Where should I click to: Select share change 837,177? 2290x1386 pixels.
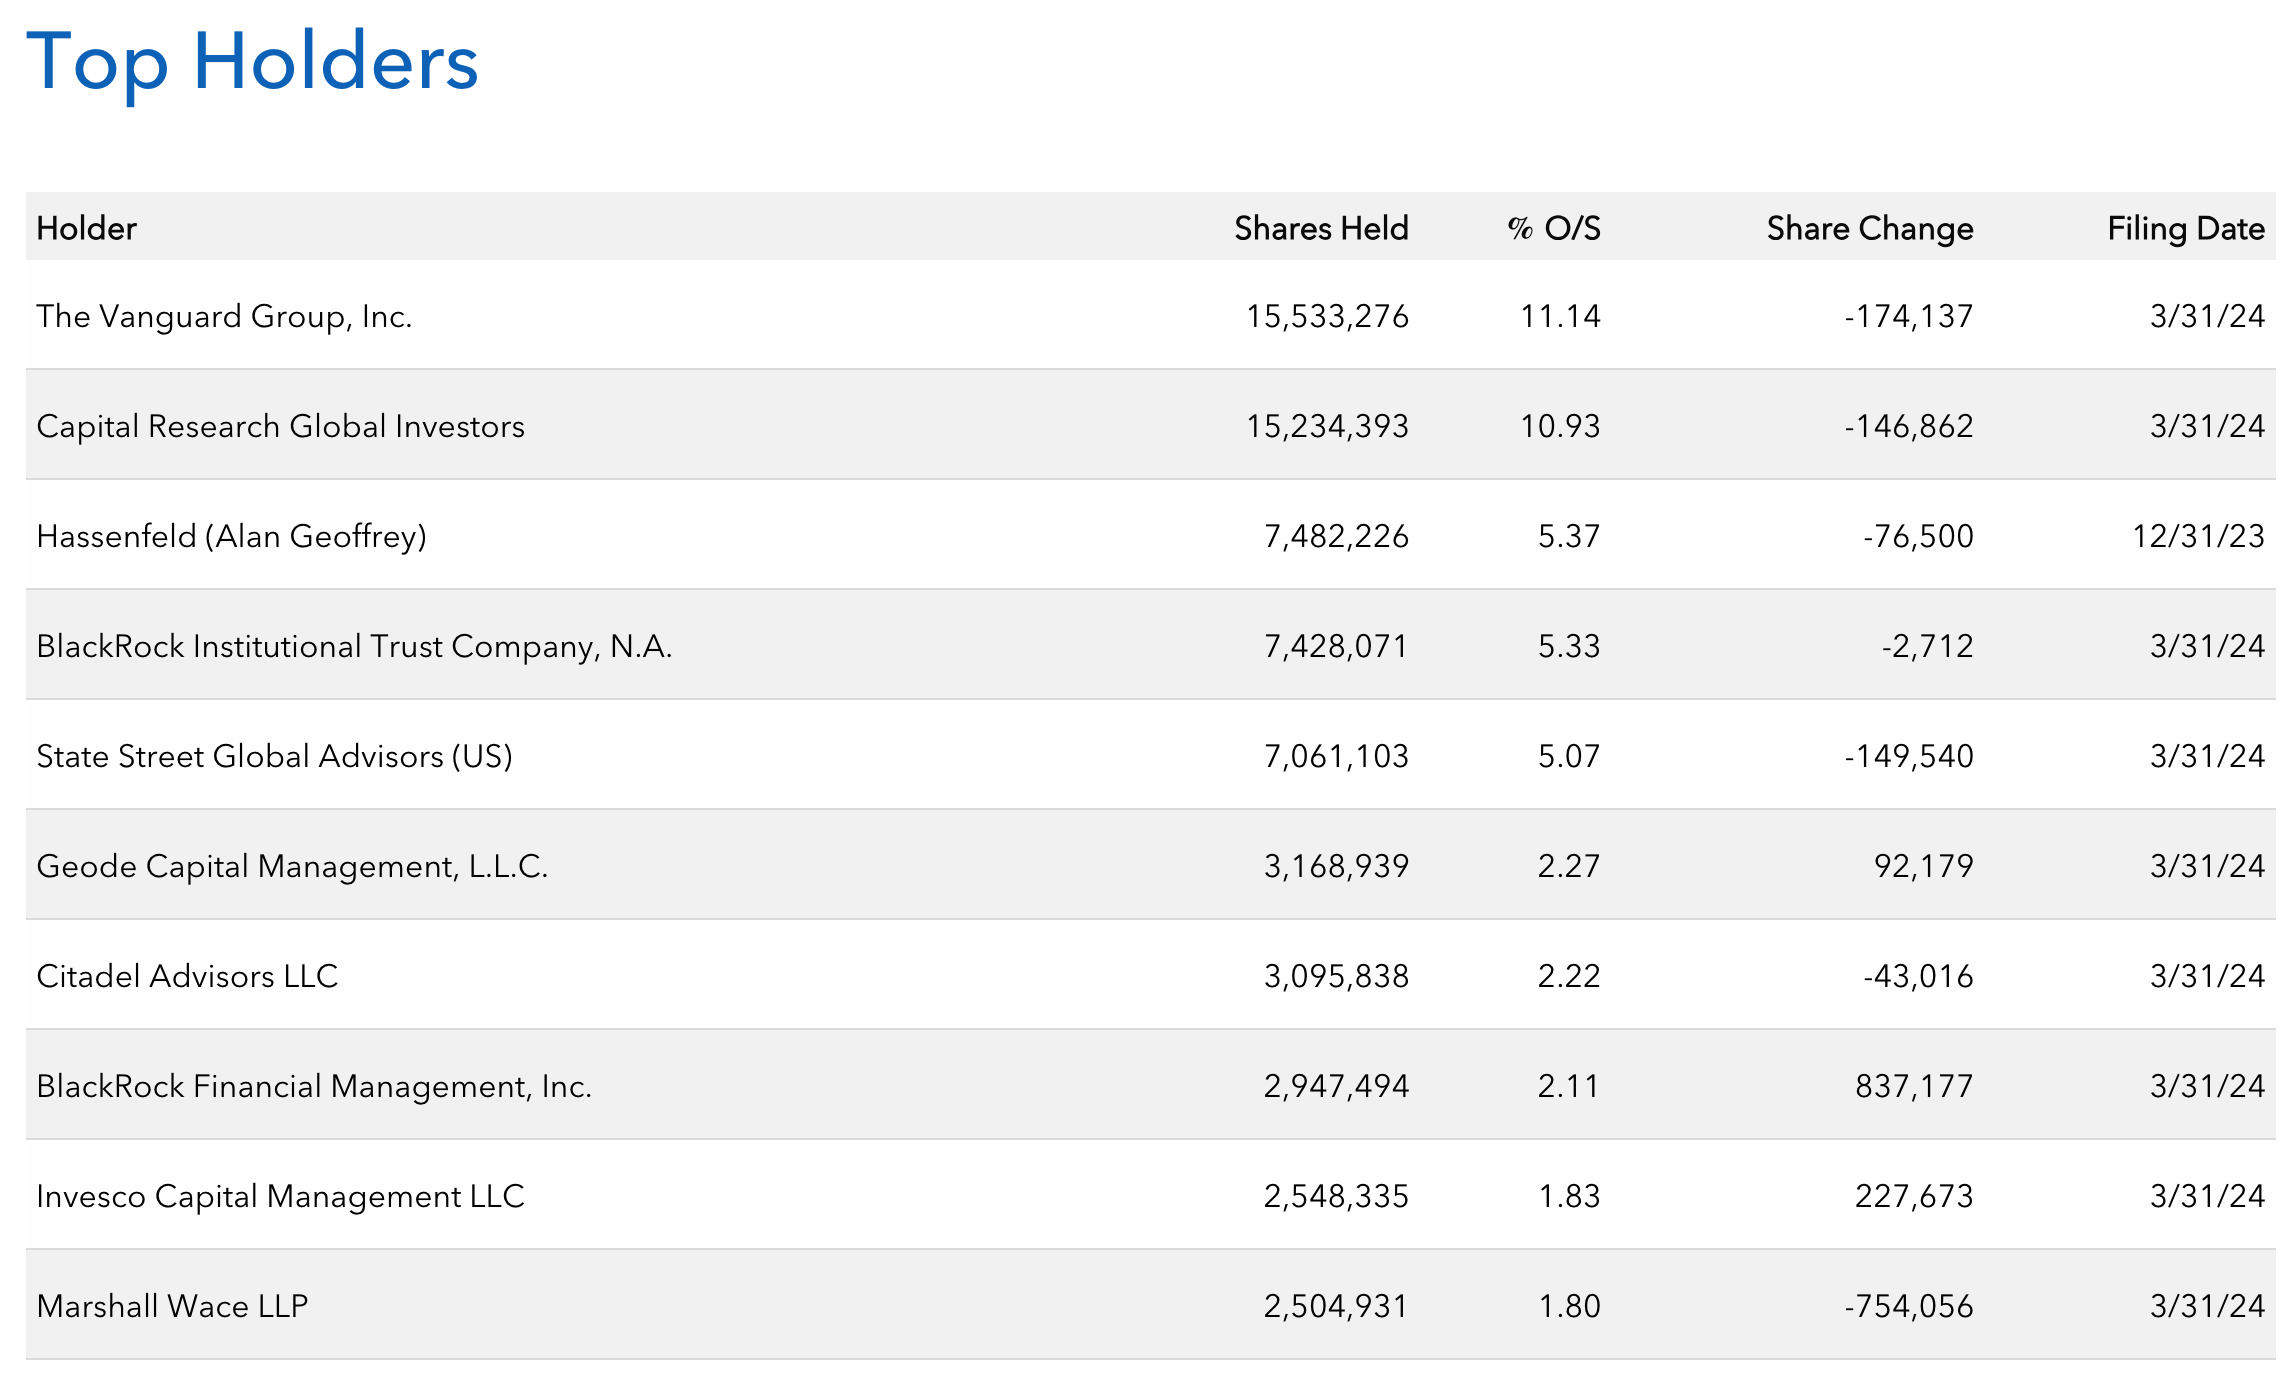point(1914,1086)
